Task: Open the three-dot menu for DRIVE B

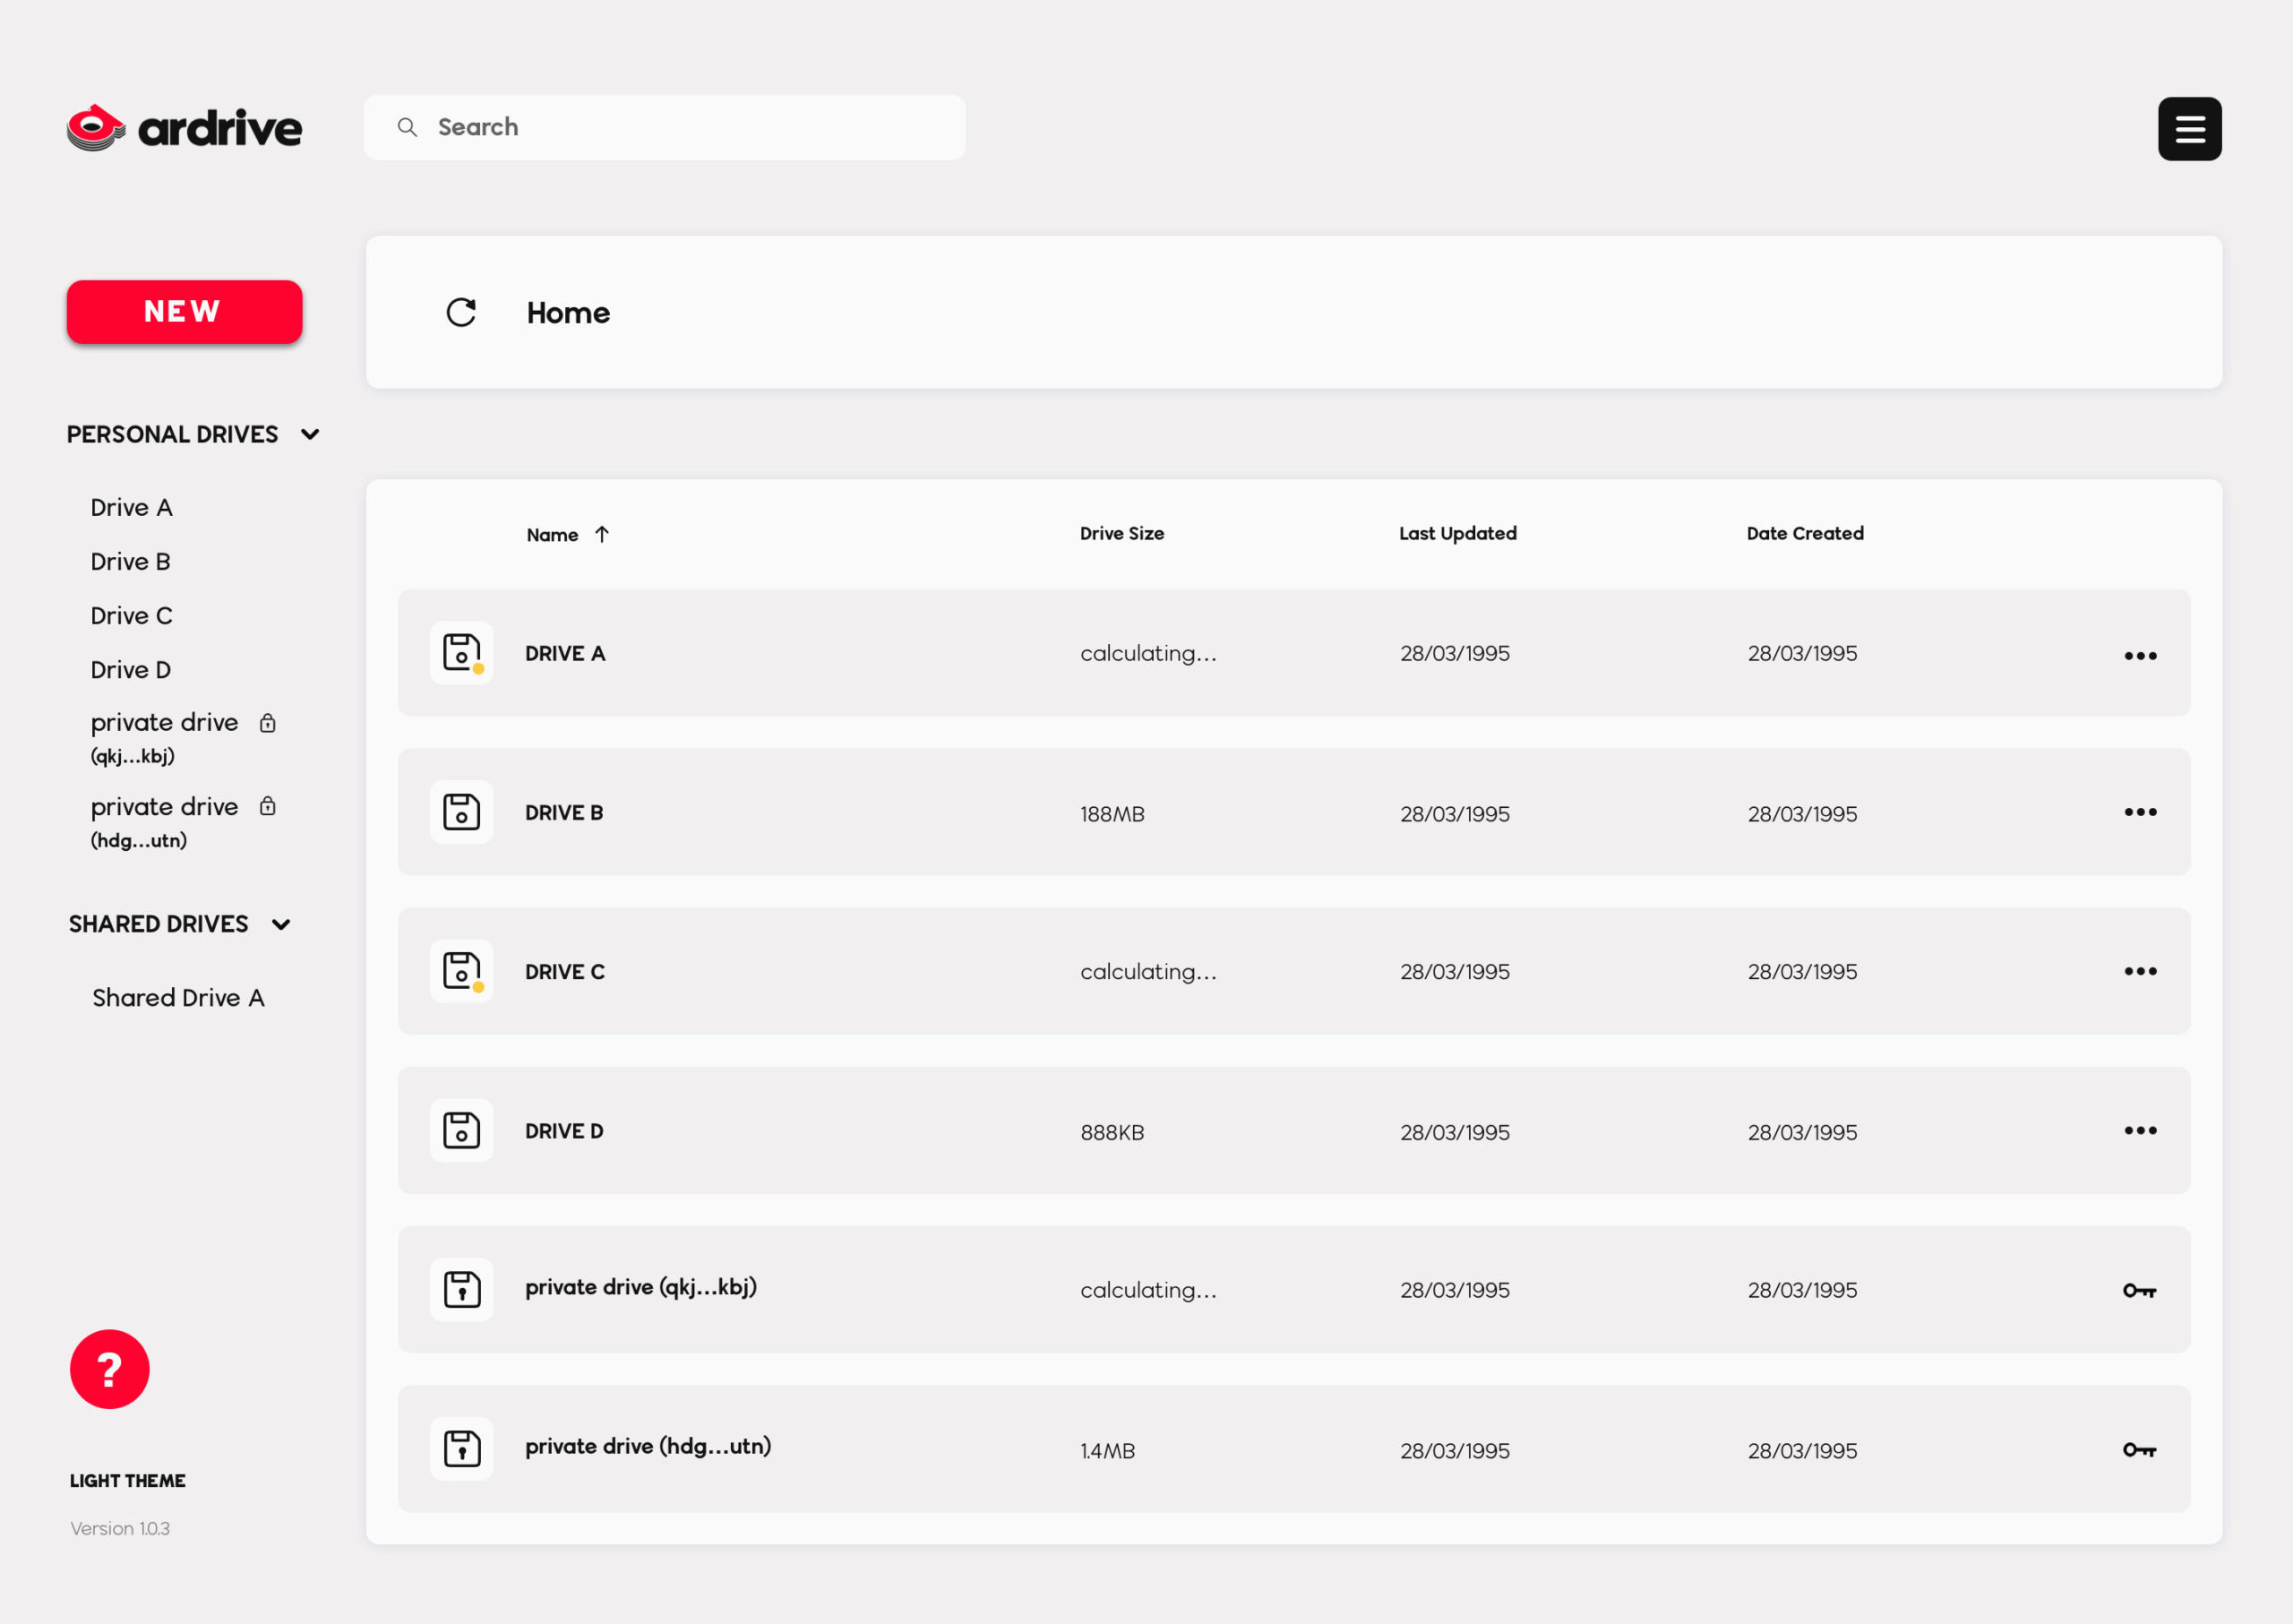Action: click(x=2140, y=812)
